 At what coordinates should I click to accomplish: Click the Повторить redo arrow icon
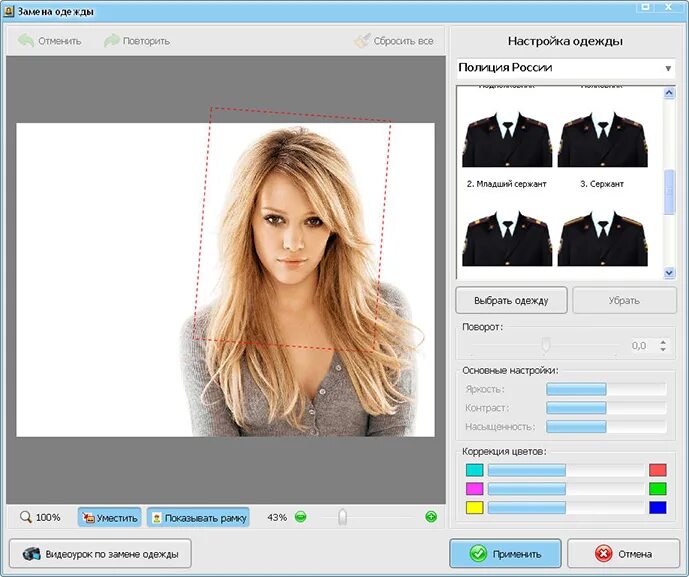(112, 41)
